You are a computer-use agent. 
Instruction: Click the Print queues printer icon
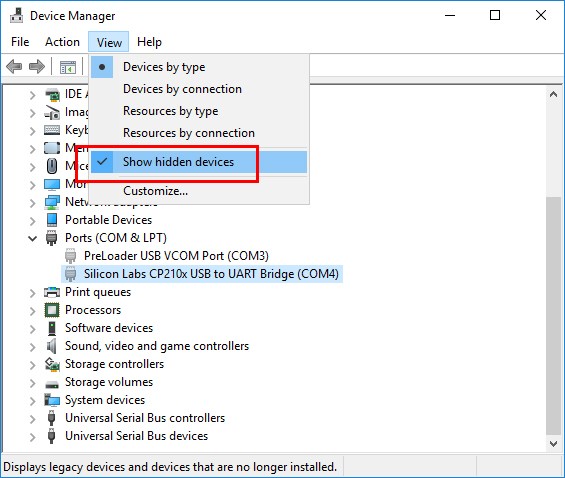tap(52, 292)
